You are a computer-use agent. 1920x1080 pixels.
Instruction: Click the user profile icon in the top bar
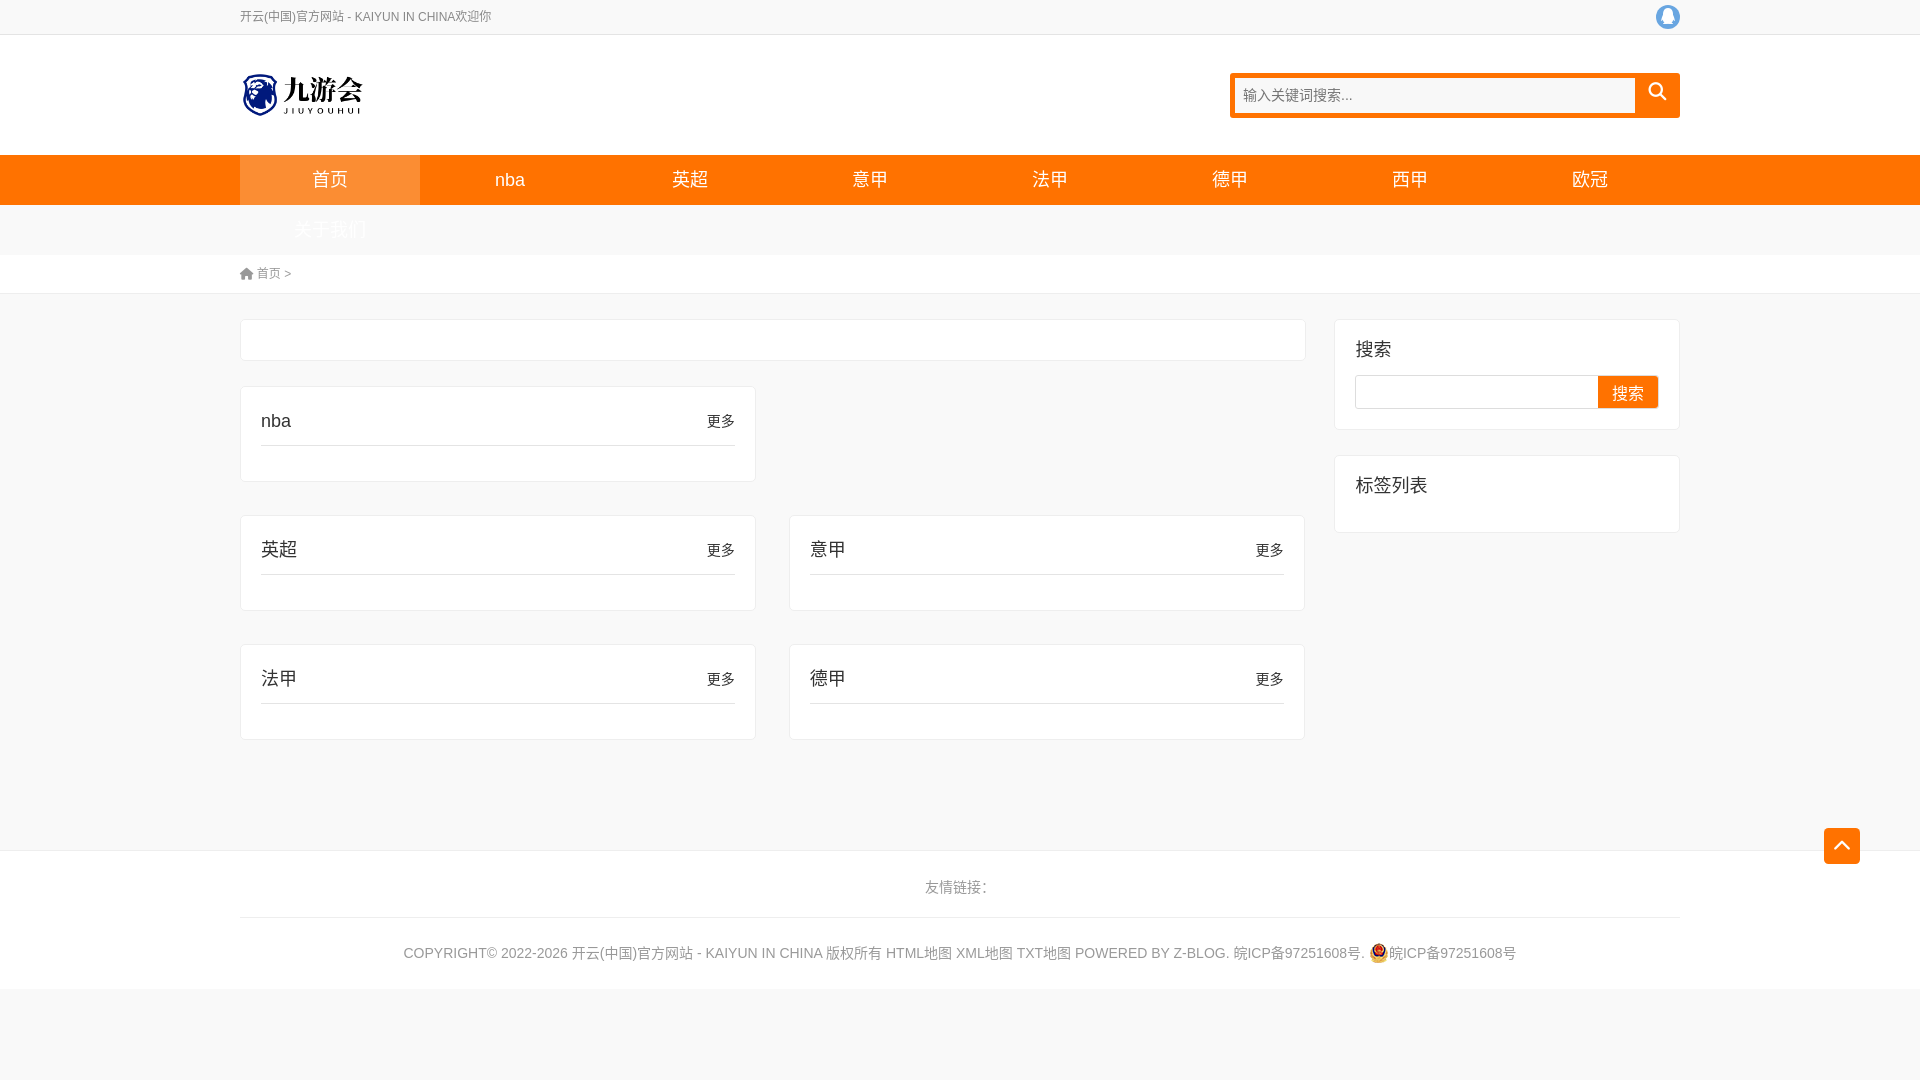pyautogui.click(x=1667, y=17)
